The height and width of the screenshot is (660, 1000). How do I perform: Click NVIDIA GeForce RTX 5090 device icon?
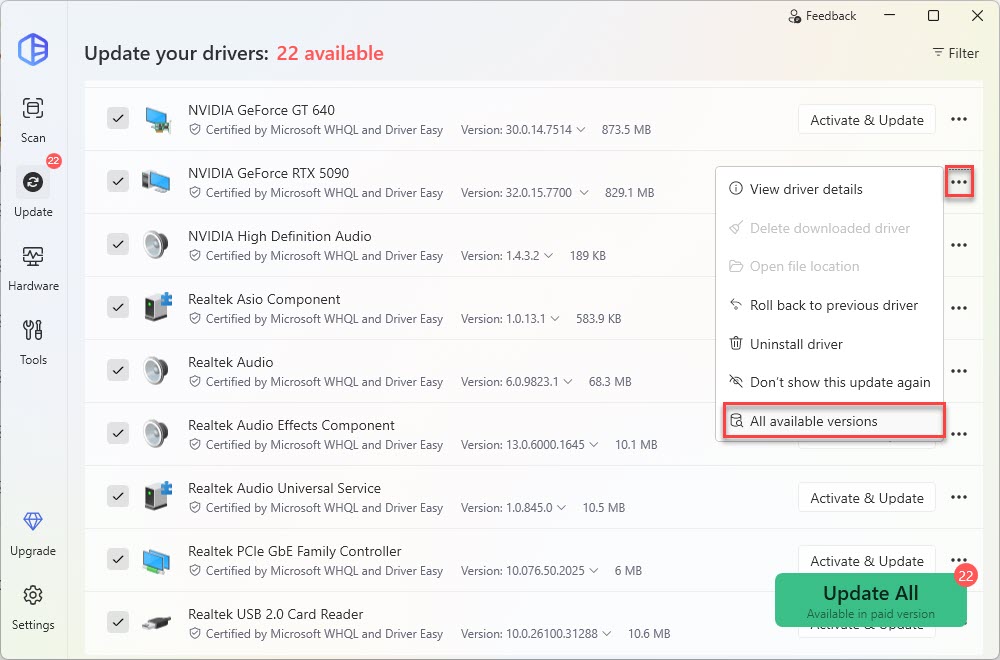pyautogui.click(x=157, y=182)
